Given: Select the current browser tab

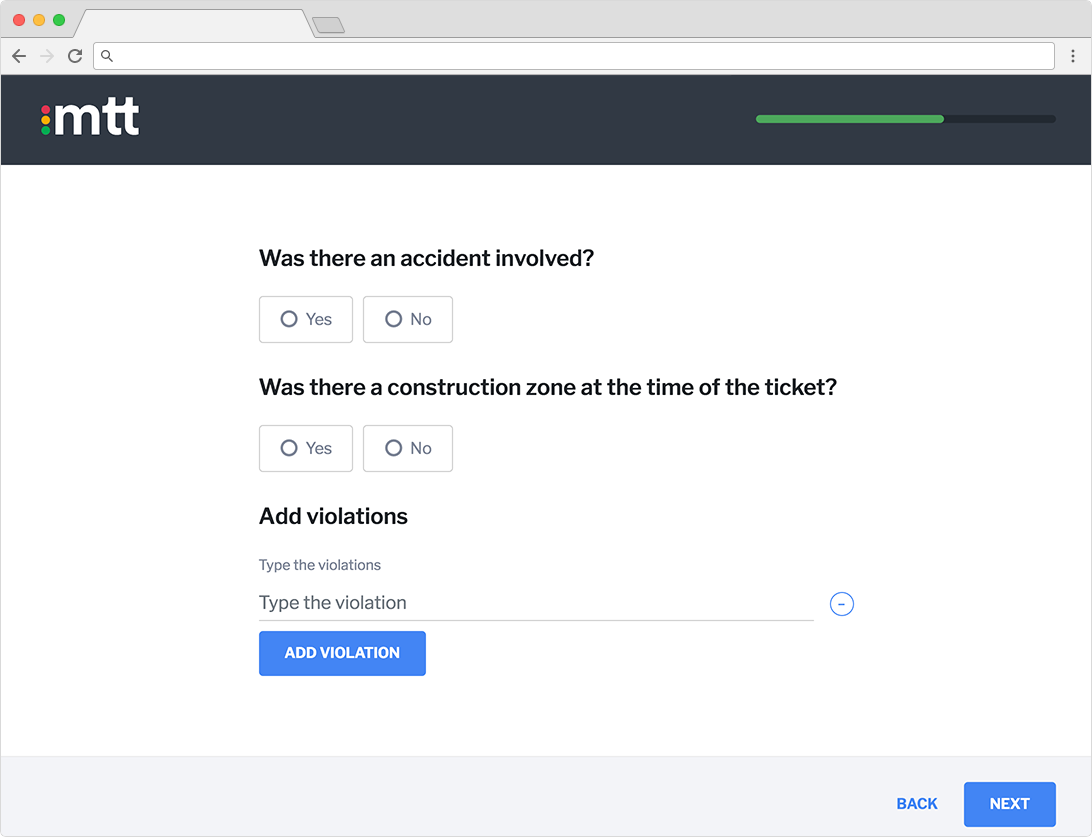Looking at the screenshot, I should (x=194, y=24).
